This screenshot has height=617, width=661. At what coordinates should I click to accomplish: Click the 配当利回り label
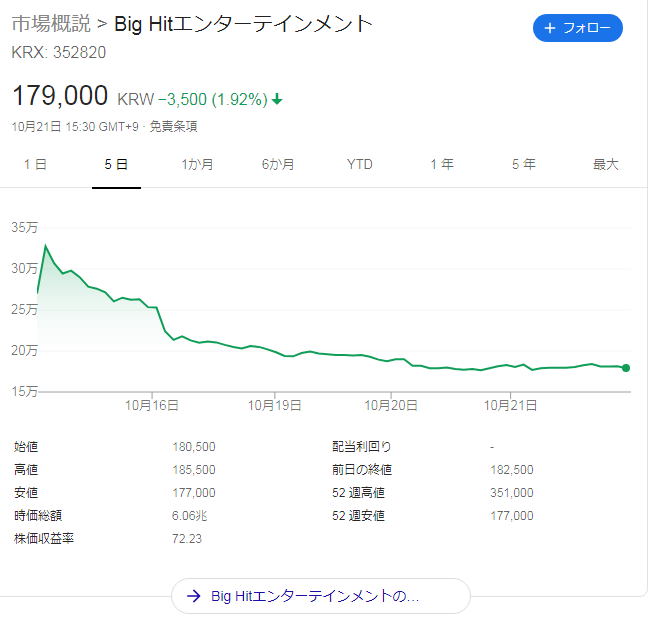click(362, 446)
